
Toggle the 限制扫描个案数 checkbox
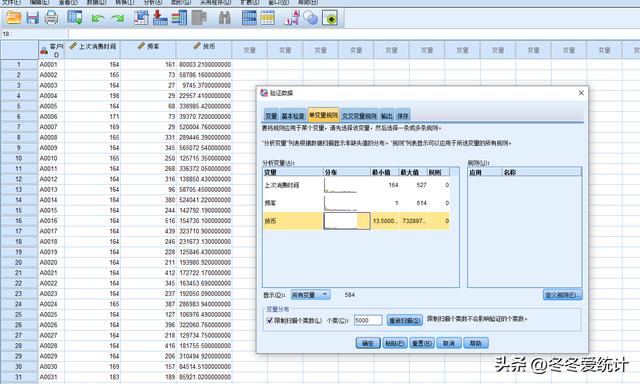pos(269,320)
